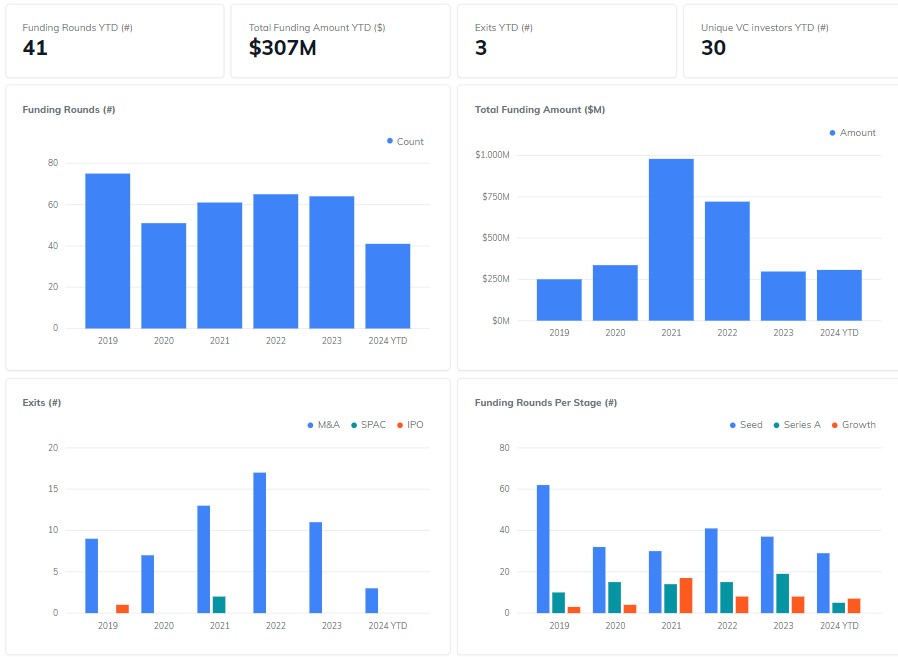Select the 2023 bar in Funding Rounds chart
This screenshot has width=898, height=657.
pos(332,262)
